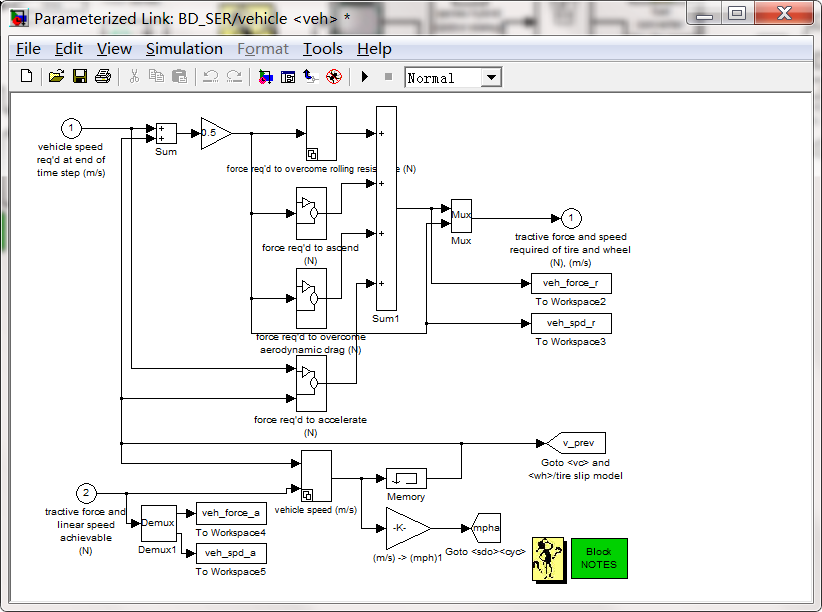Image resolution: width=822 pixels, height=612 pixels.
Task: Open the Help menu
Action: click(374, 49)
